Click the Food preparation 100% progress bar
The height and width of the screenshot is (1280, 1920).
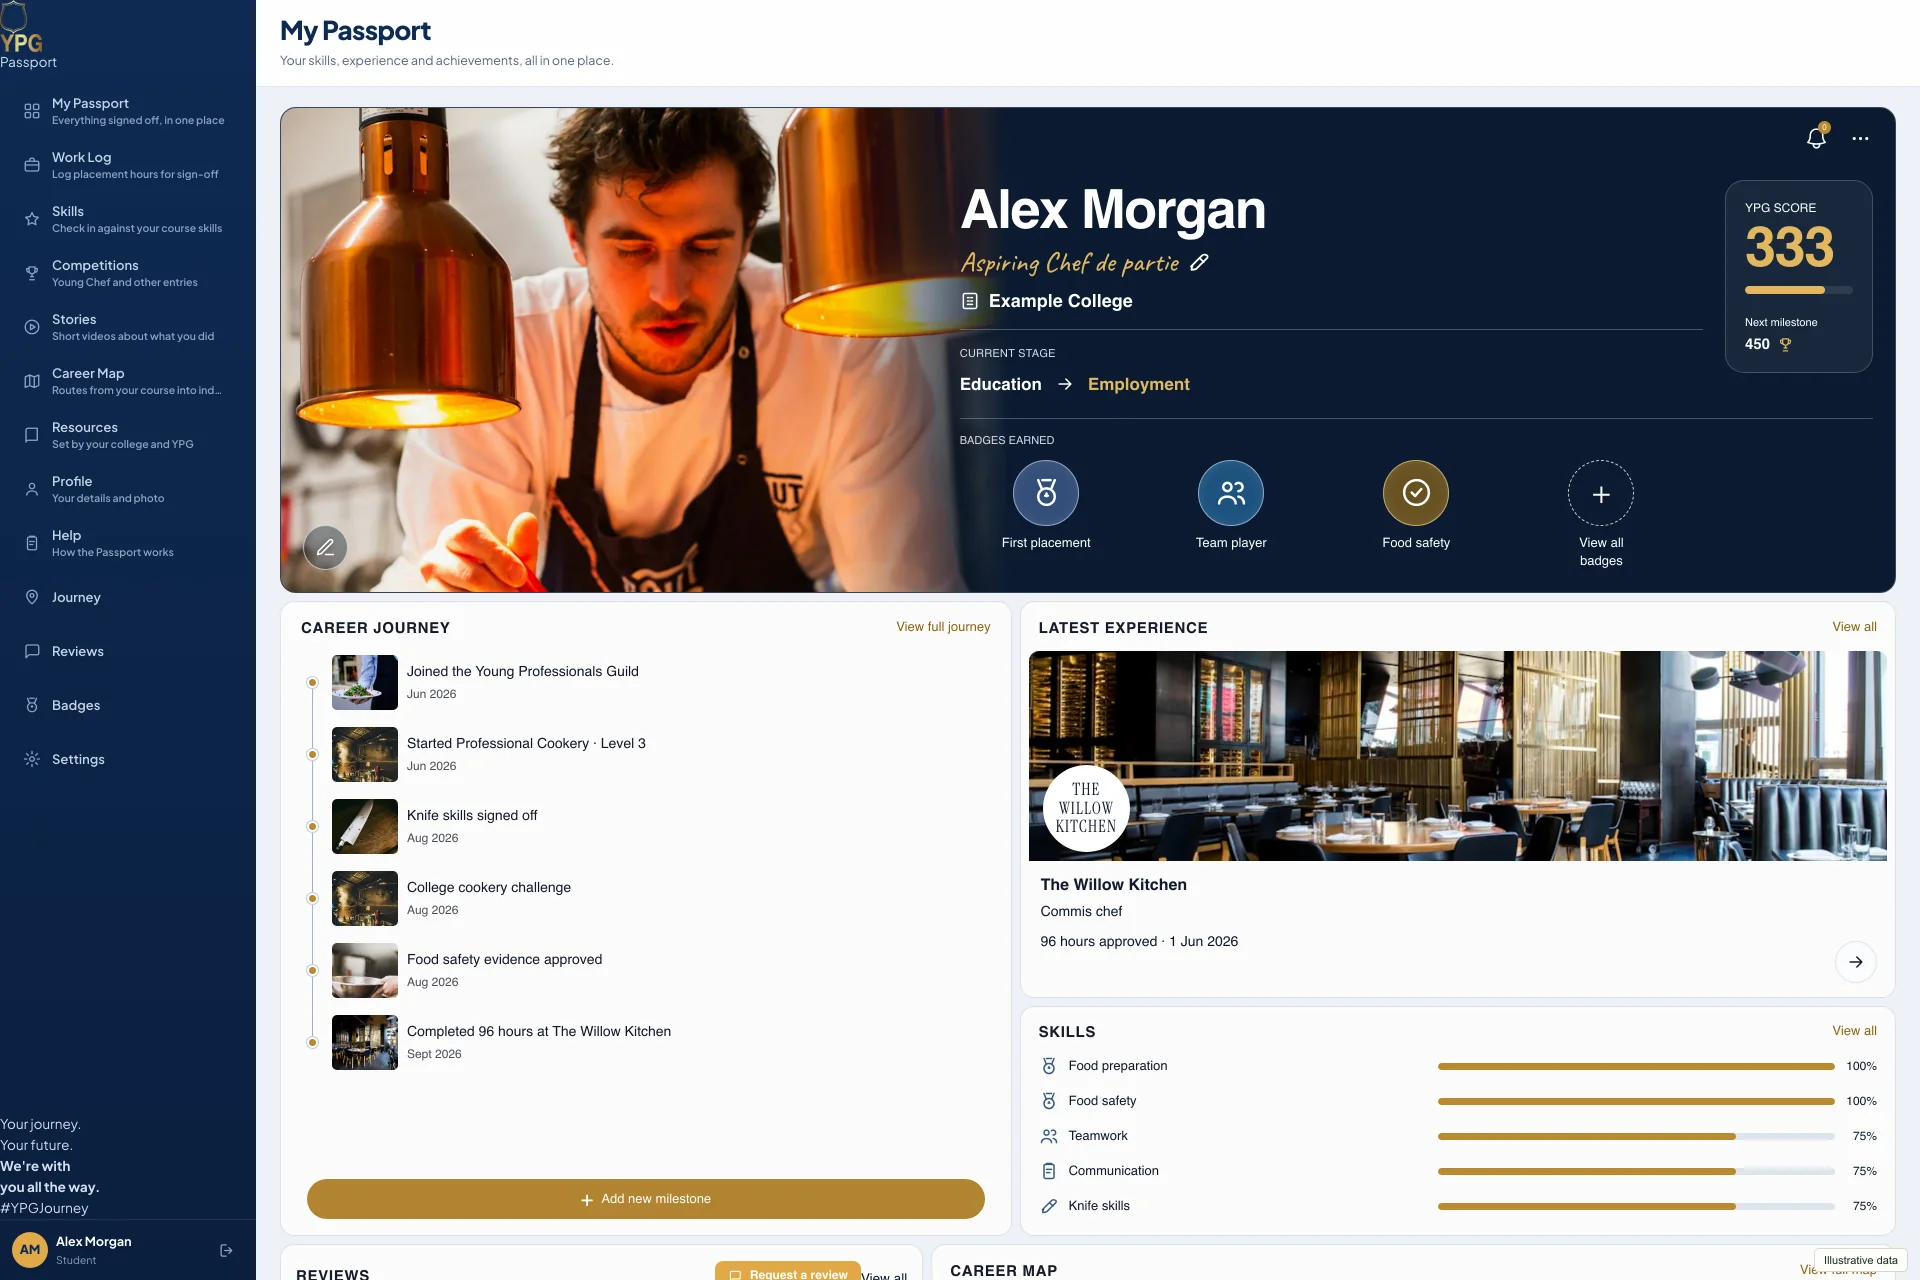point(1636,1066)
